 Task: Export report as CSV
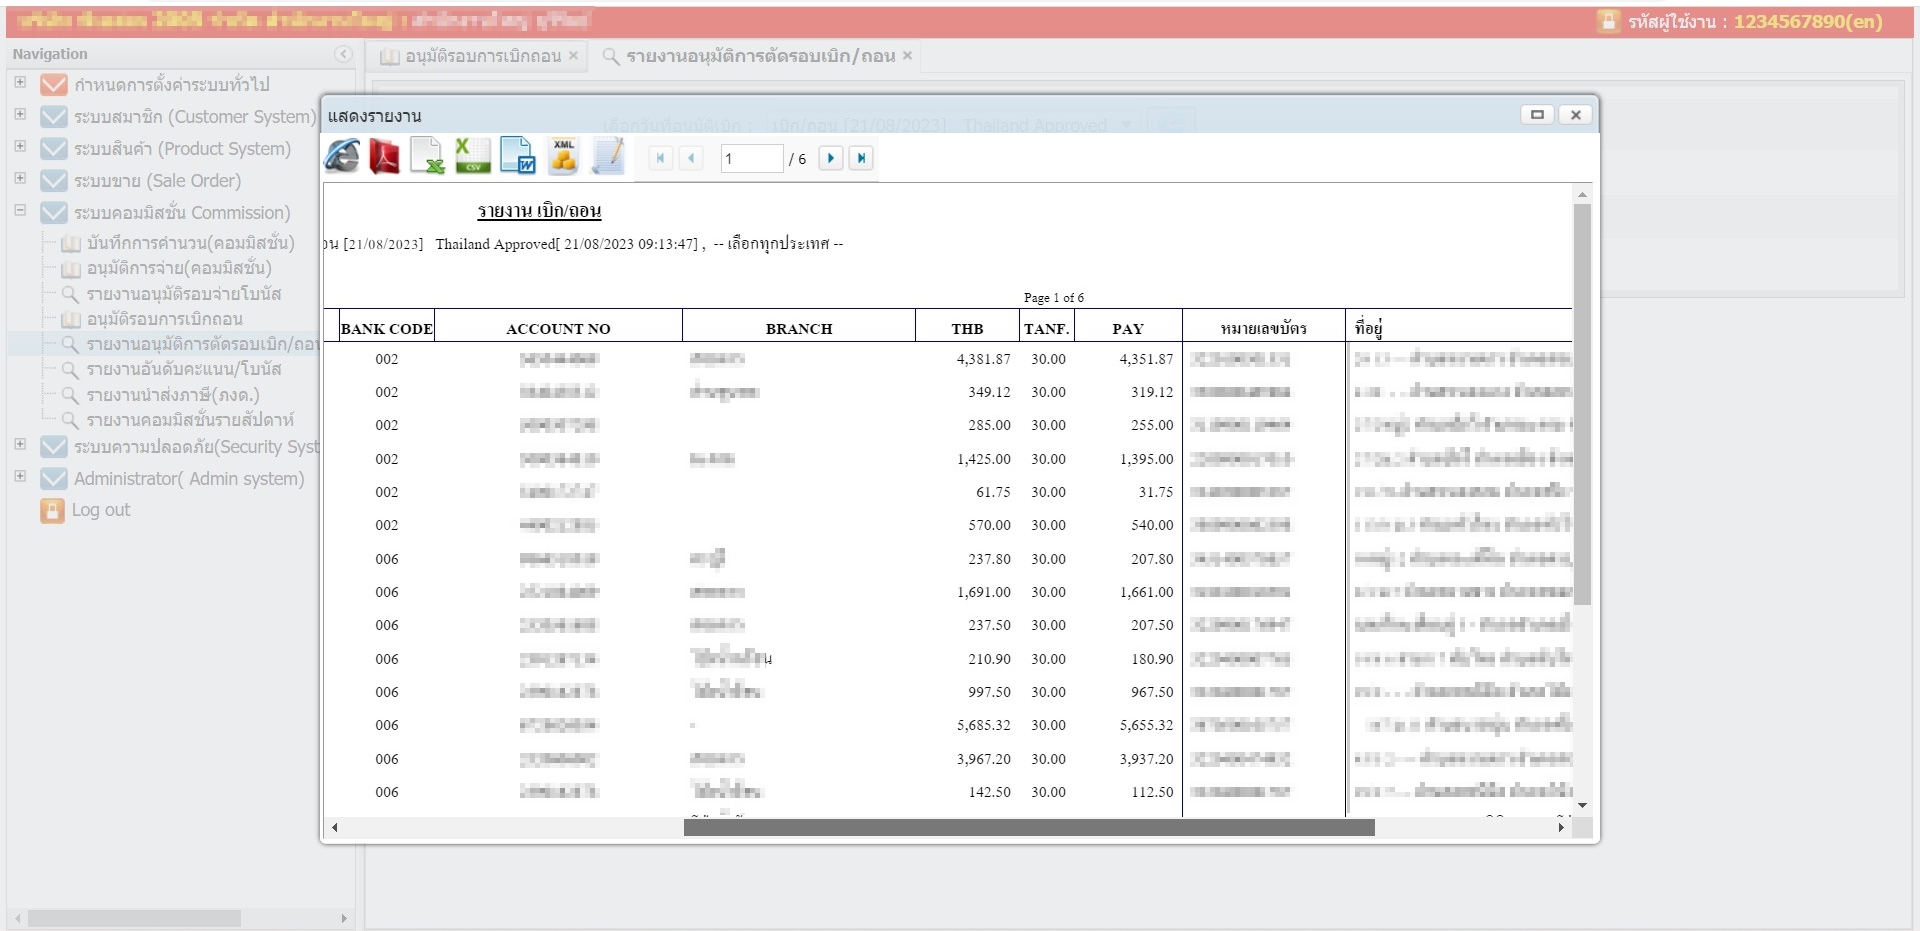(472, 157)
